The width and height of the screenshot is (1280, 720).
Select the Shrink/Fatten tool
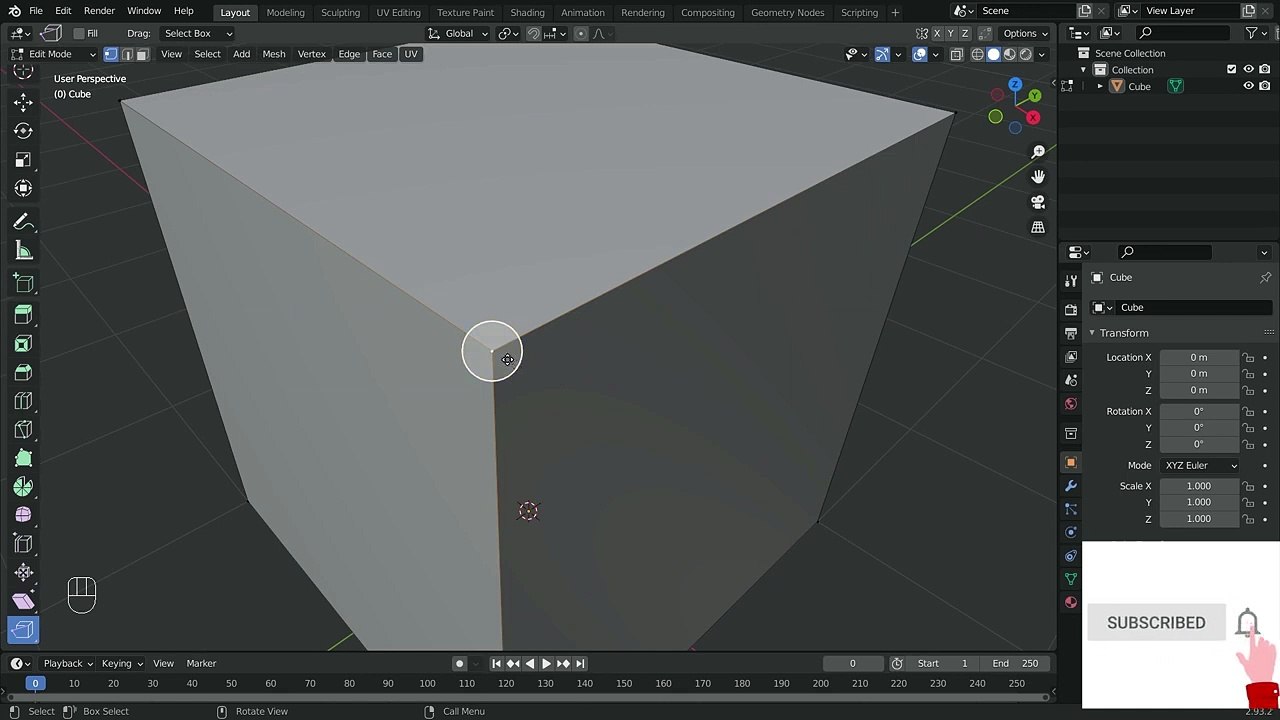tap(23, 572)
